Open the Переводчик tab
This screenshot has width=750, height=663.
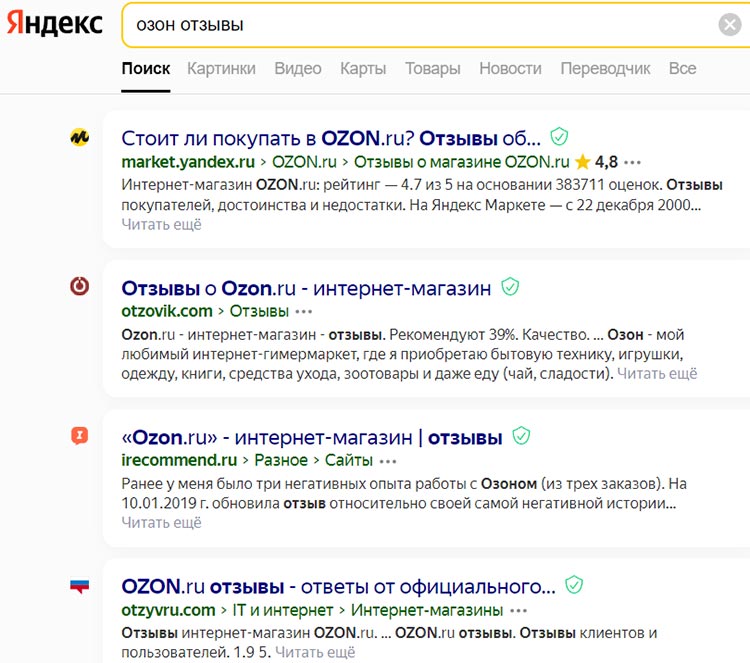pos(605,68)
